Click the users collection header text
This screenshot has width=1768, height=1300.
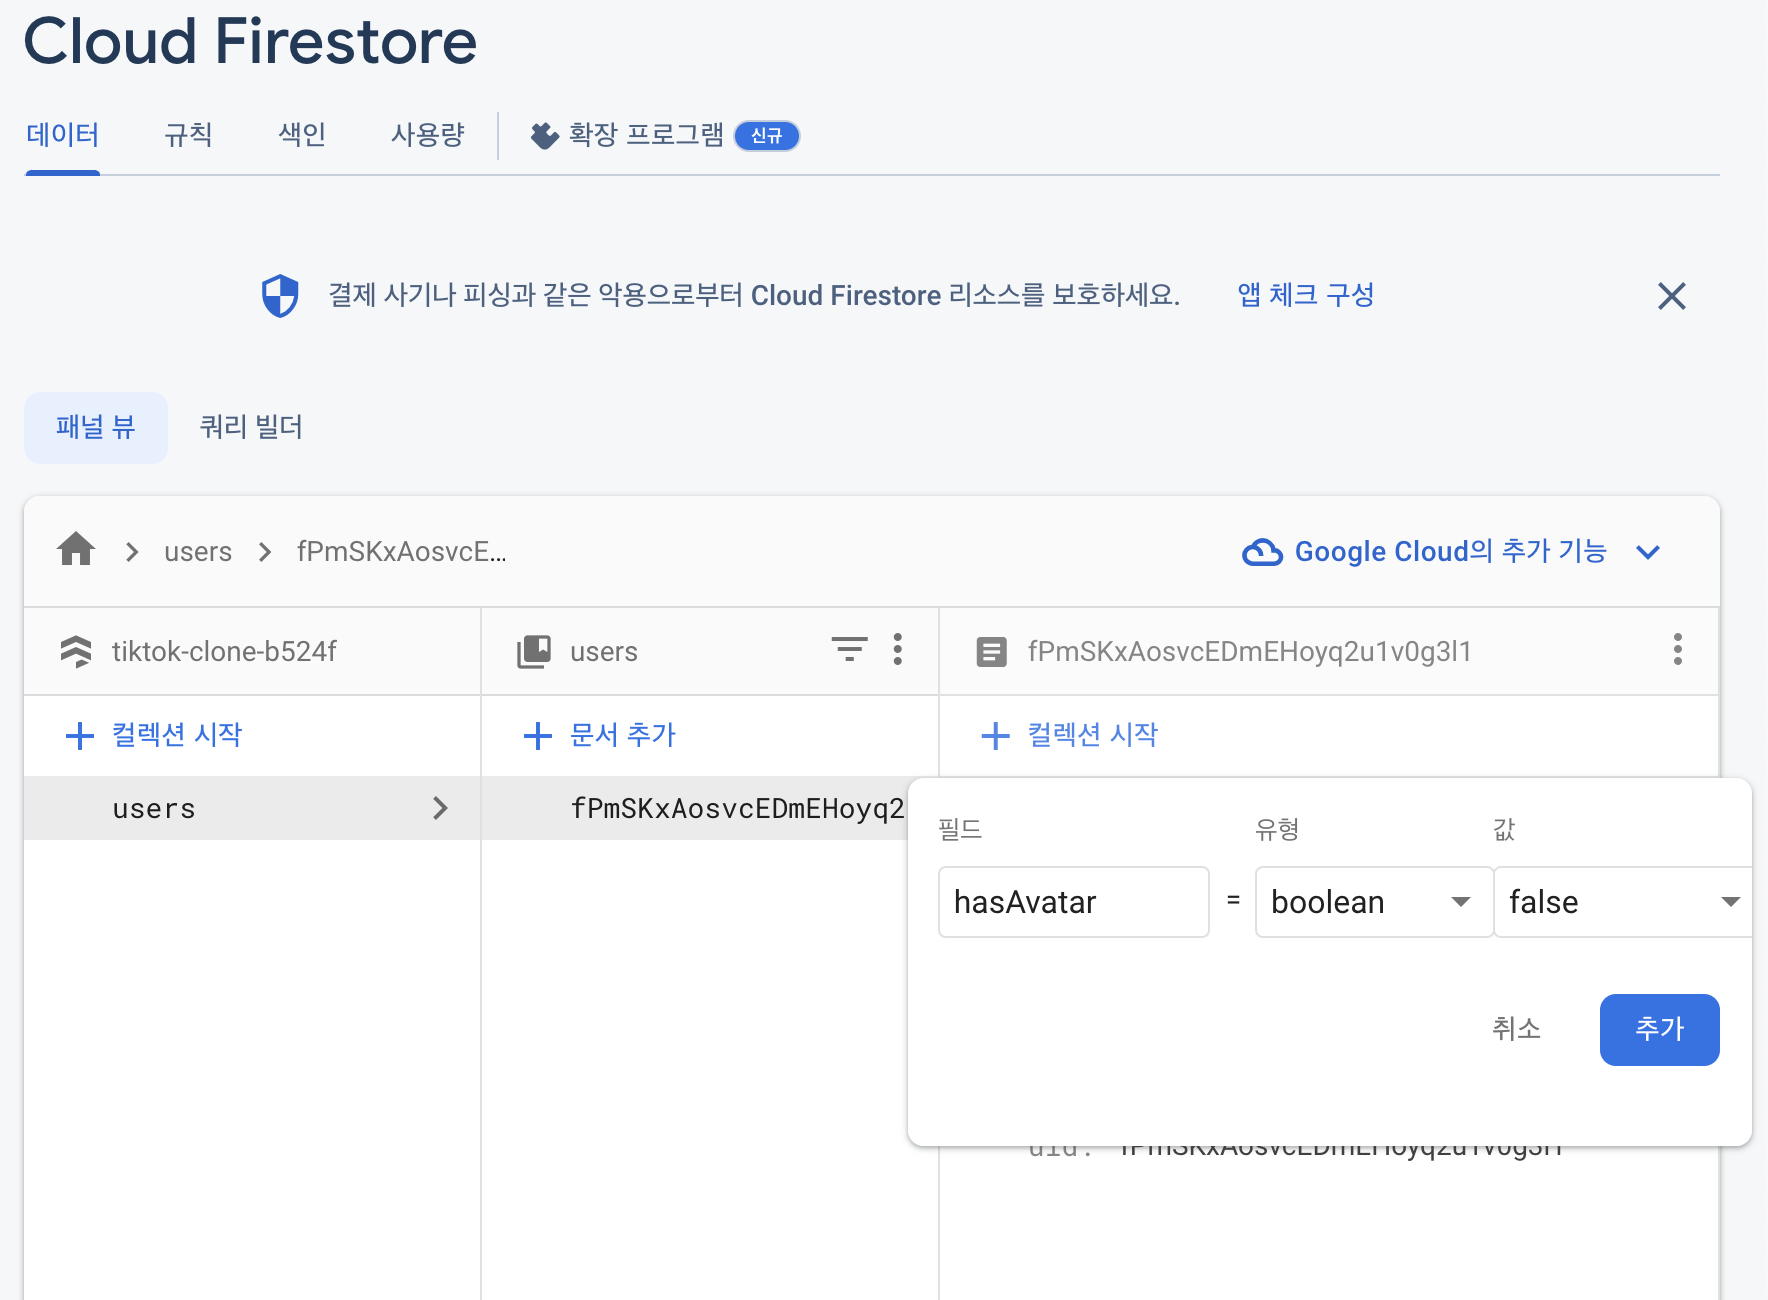(604, 652)
